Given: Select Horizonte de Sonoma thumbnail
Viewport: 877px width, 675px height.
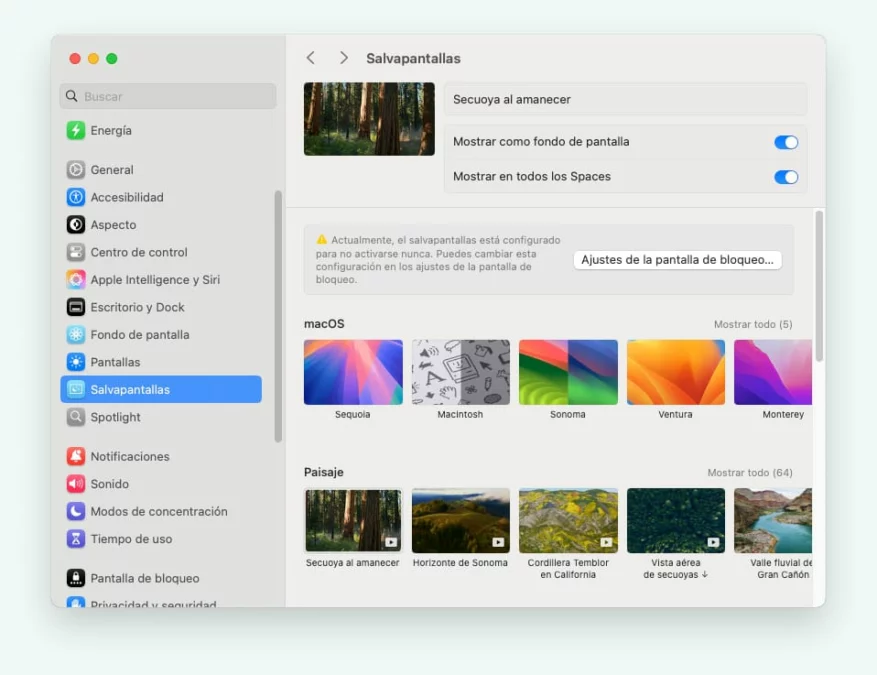Looking at the screenshot, I should click(460, 521).
